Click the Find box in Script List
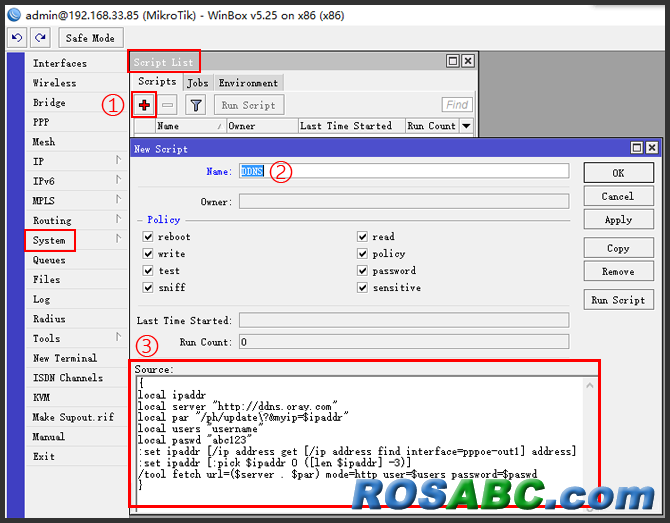 (457, 105)
